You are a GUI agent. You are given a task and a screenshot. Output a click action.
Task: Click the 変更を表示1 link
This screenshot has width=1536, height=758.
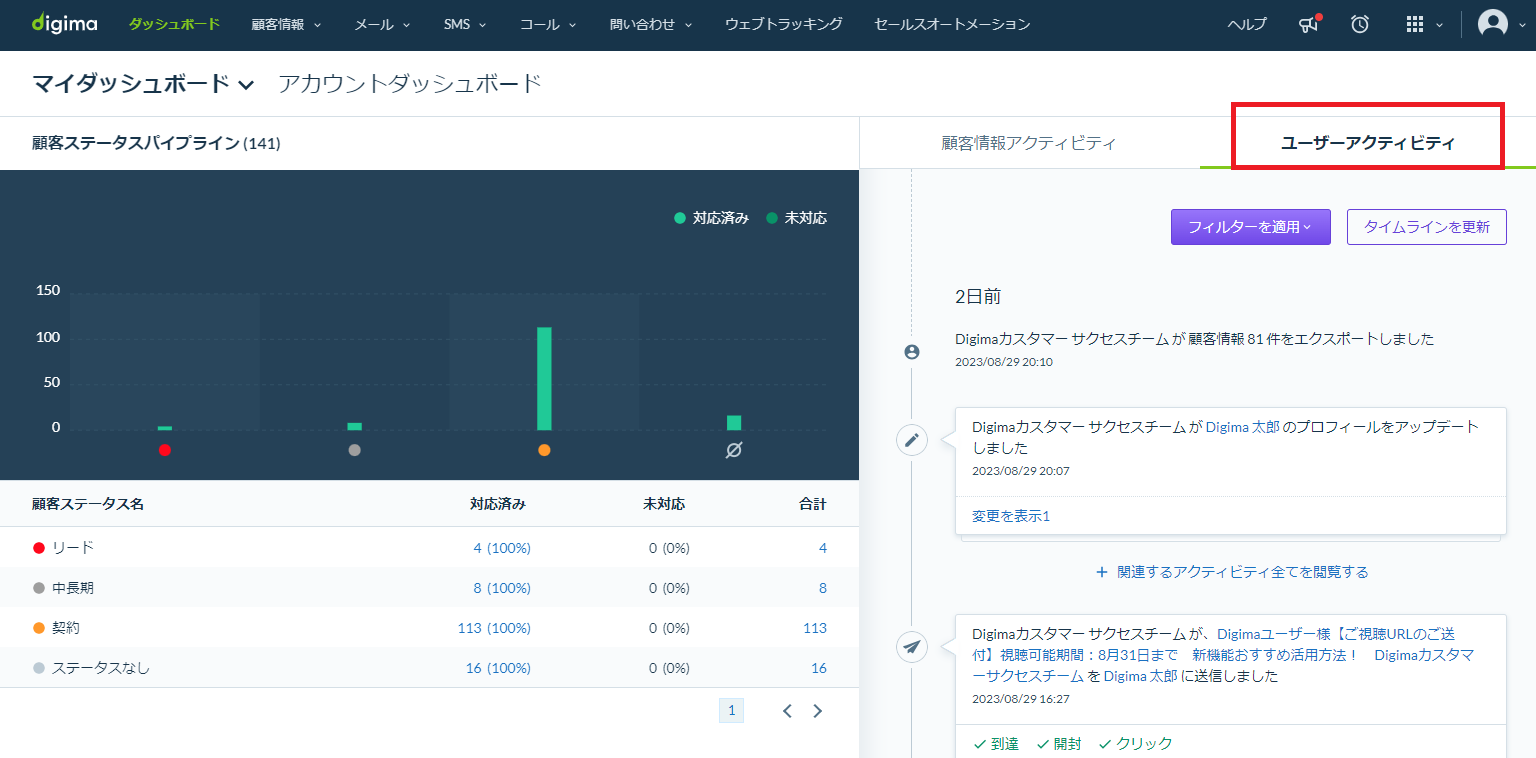[x=1011, y=516]
